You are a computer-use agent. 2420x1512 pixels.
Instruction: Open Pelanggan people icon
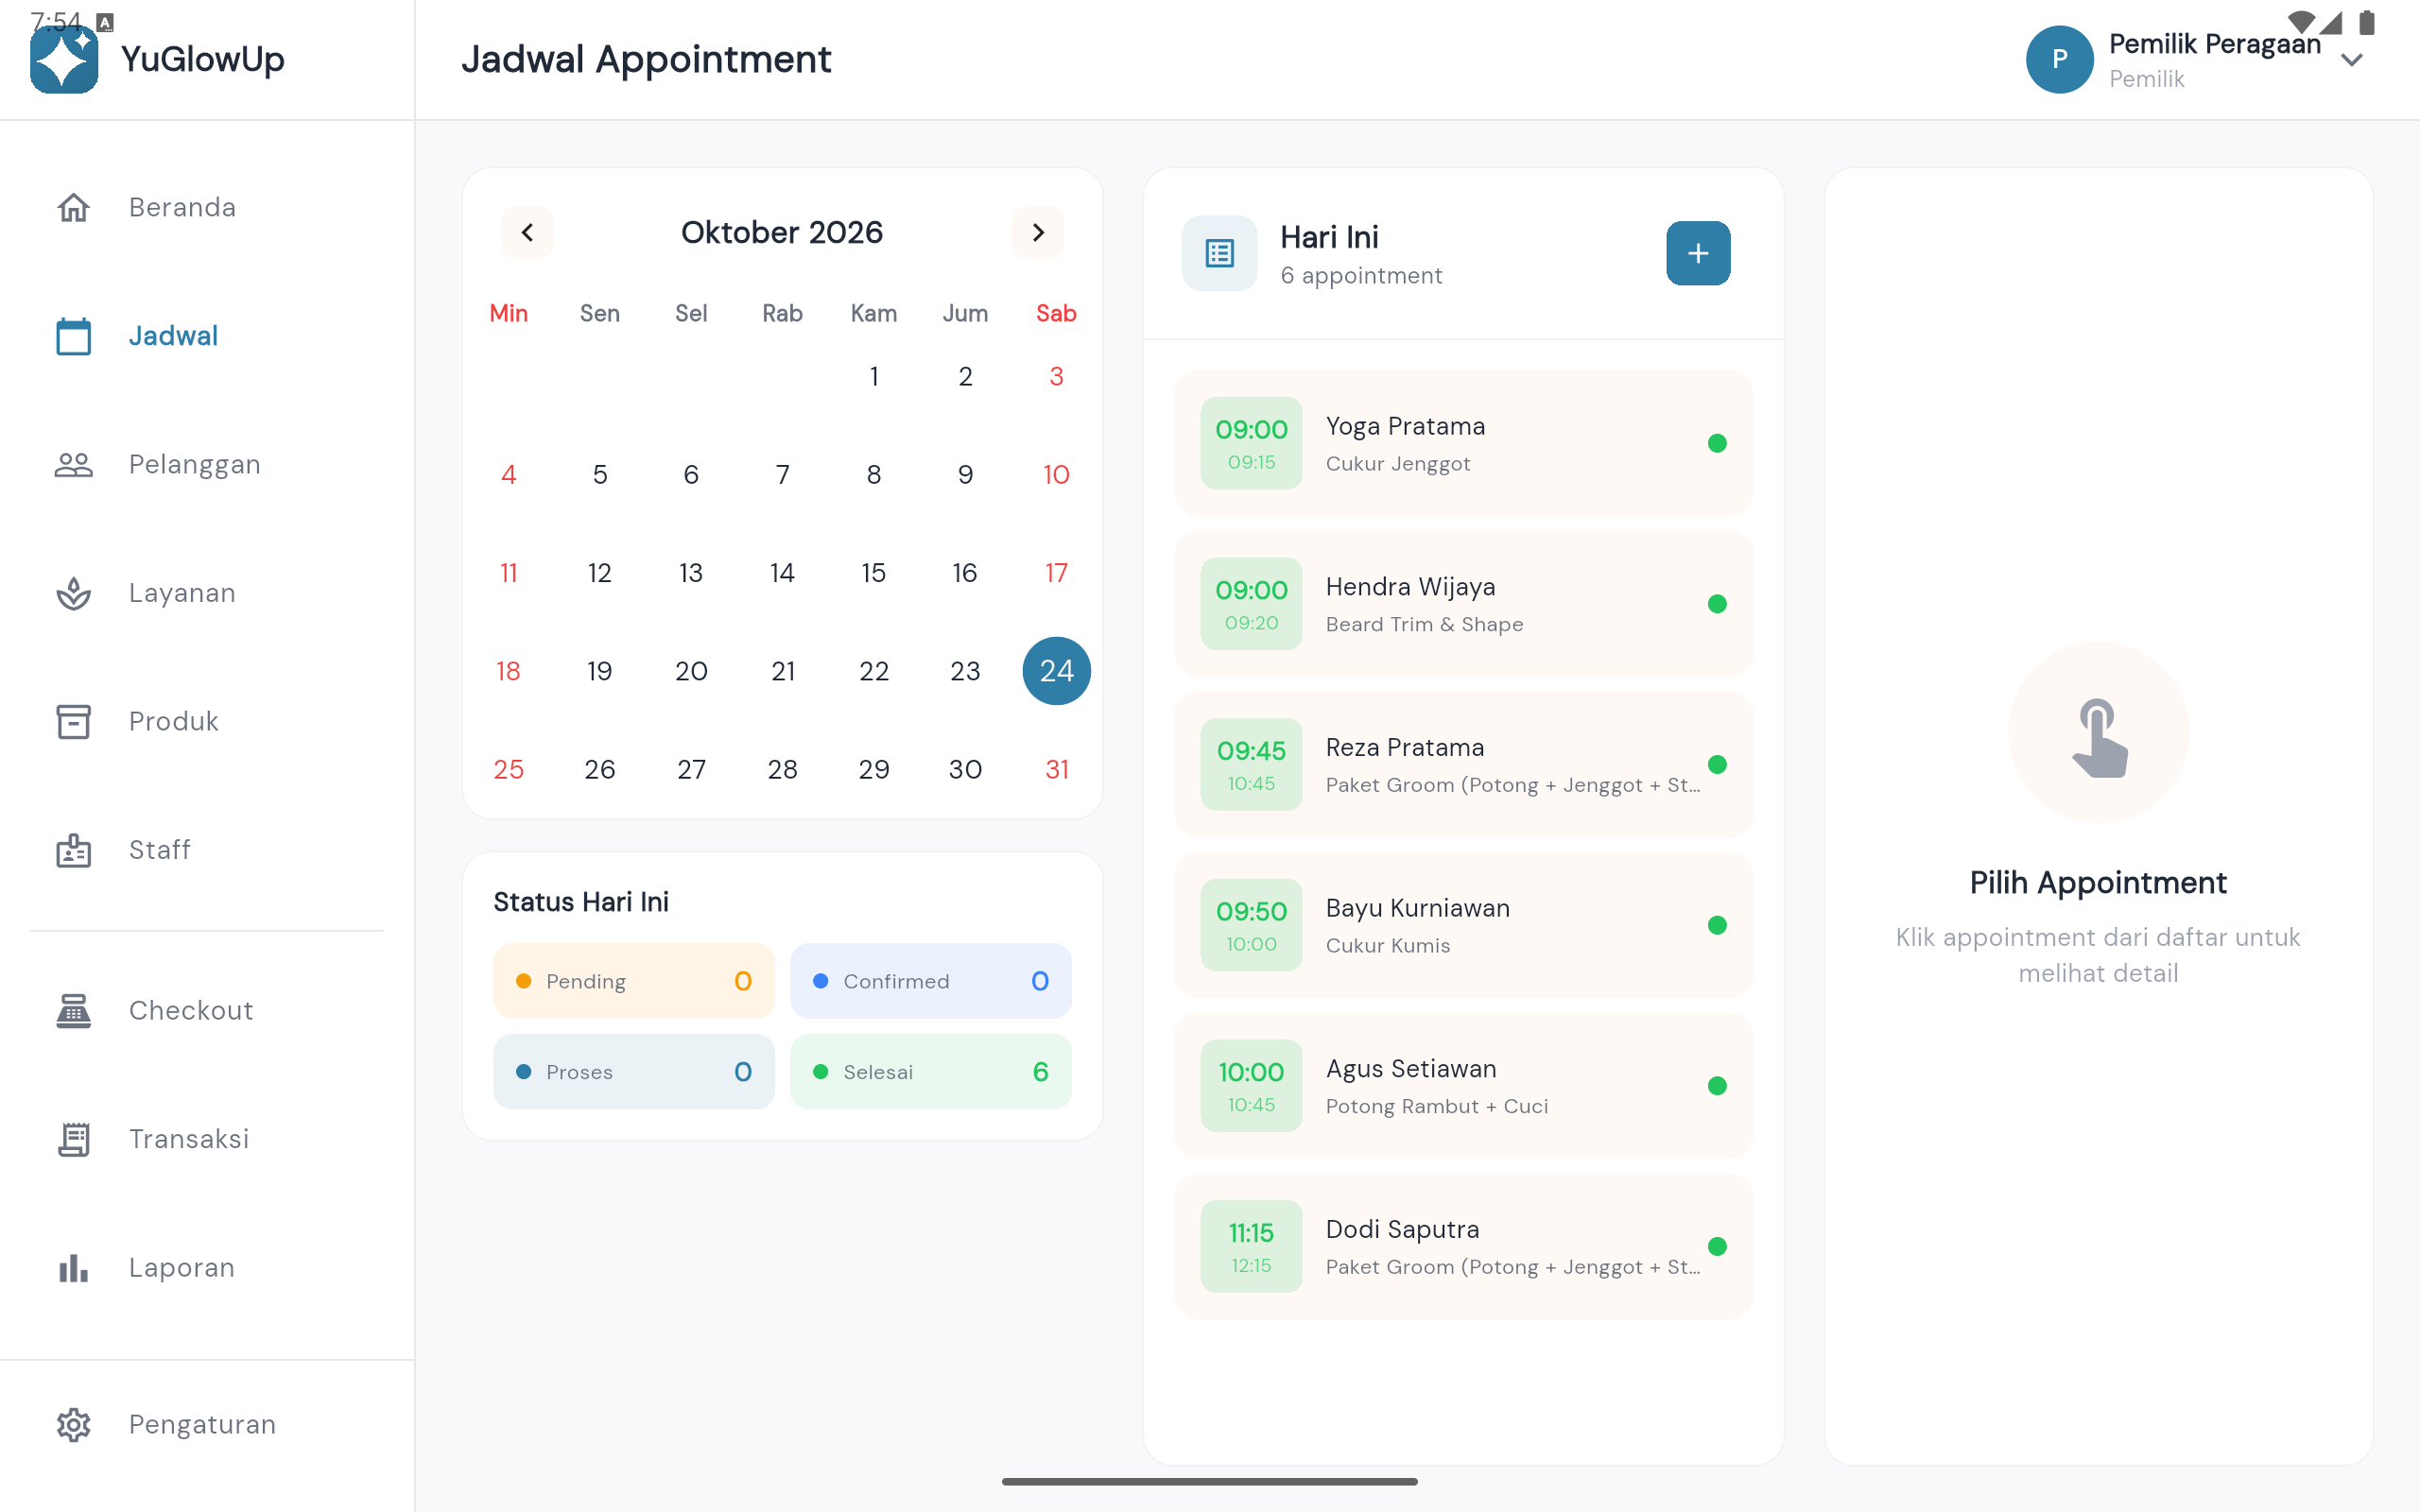pos(74,465)
